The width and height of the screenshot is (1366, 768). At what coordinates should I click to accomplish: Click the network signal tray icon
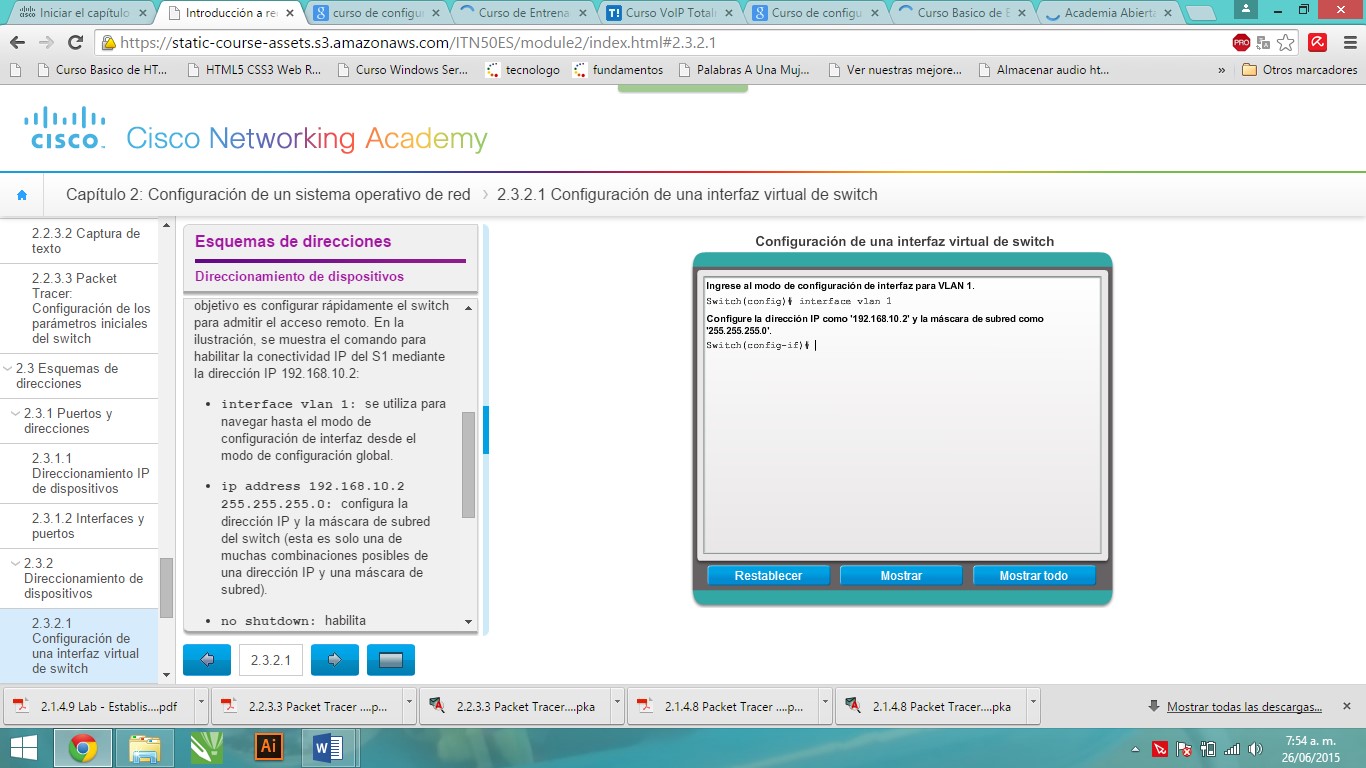coord(1232,748)
